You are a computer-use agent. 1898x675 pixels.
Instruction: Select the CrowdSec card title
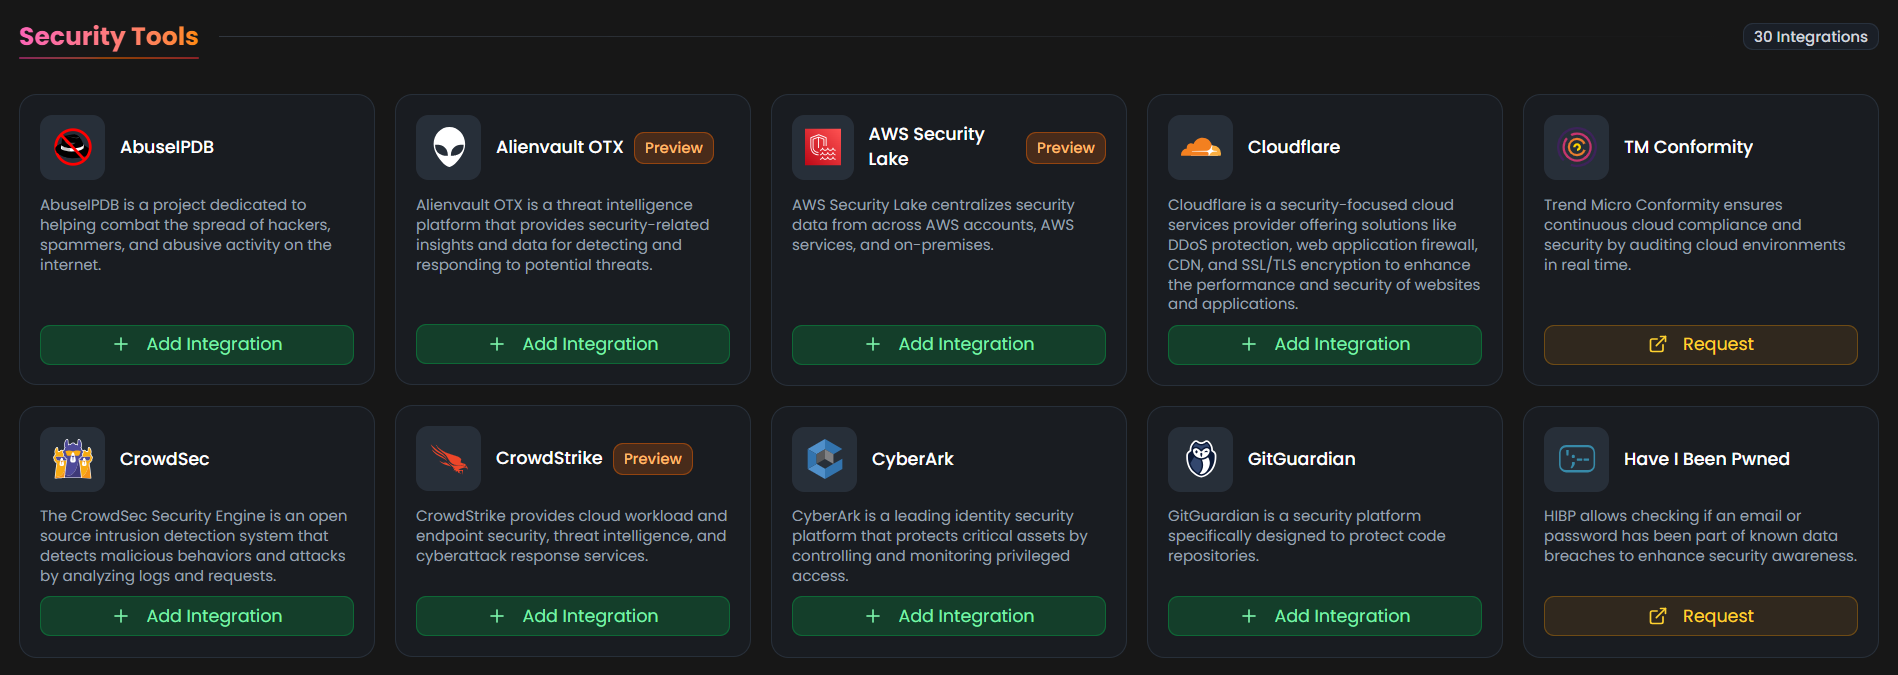coord(165,459)
